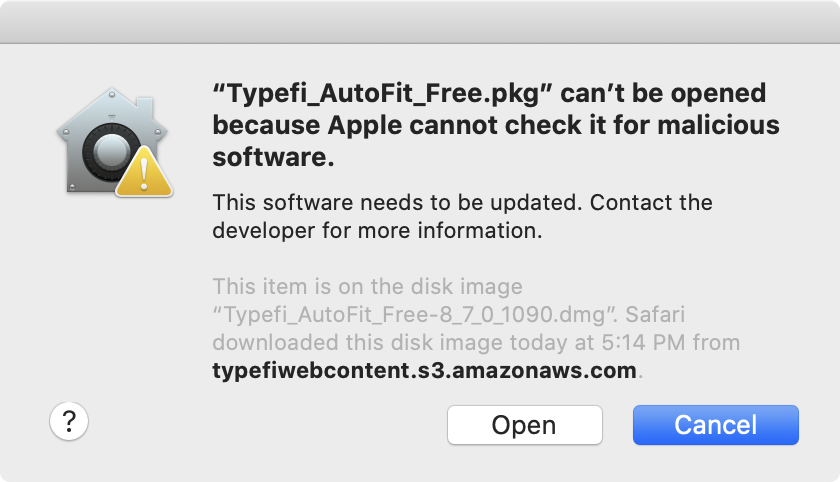Viewport: 840px width, 482px height.
Task: Click "This software needs to be updated" sentence
Action: pos(397,202)
